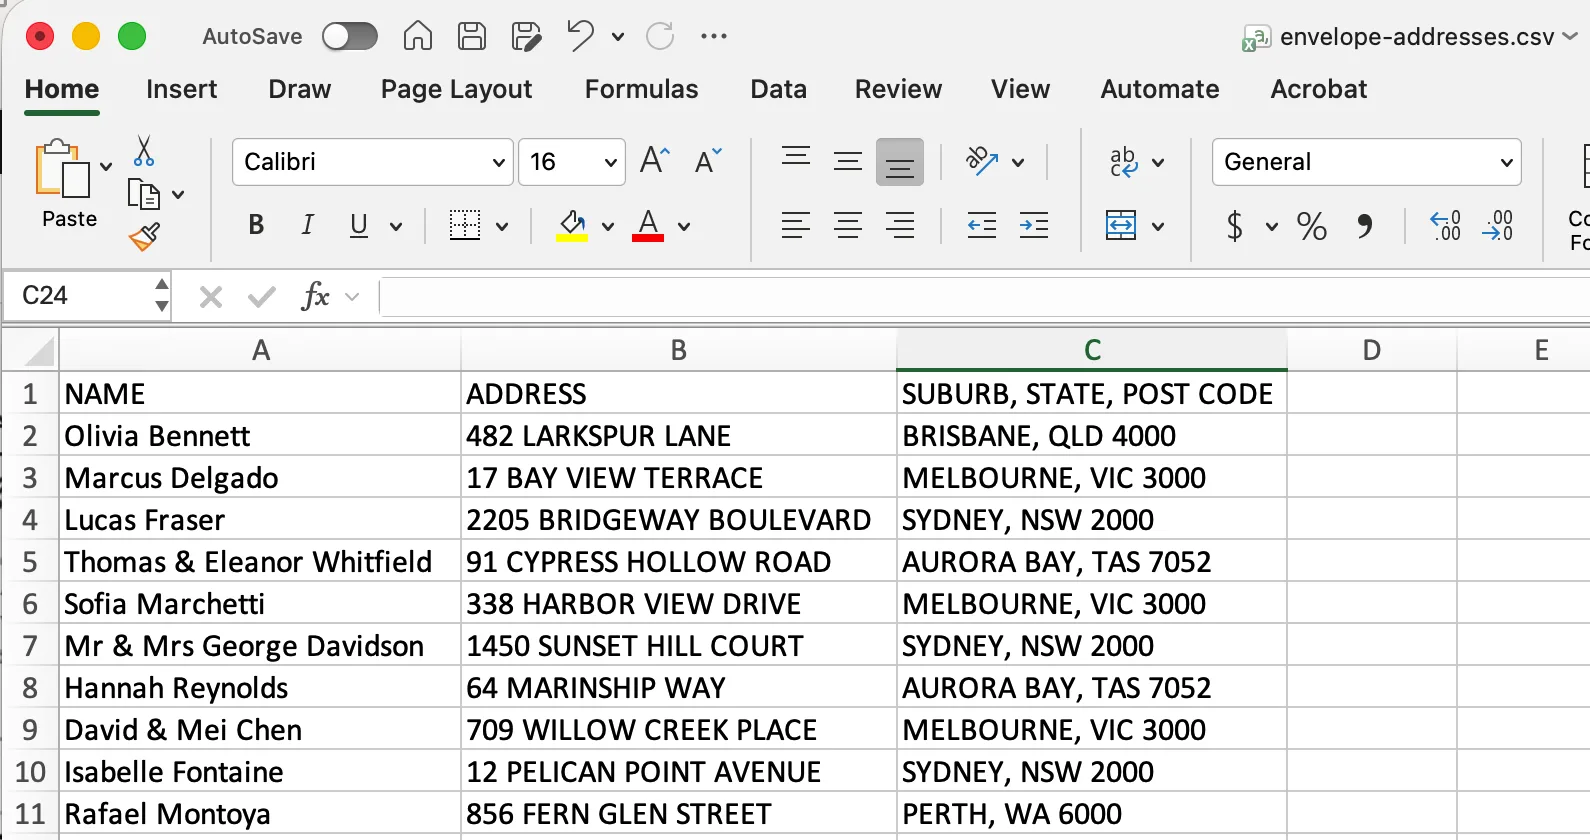Increase font size with large A
Screen dimensions: 1590x840
point(655,161)
